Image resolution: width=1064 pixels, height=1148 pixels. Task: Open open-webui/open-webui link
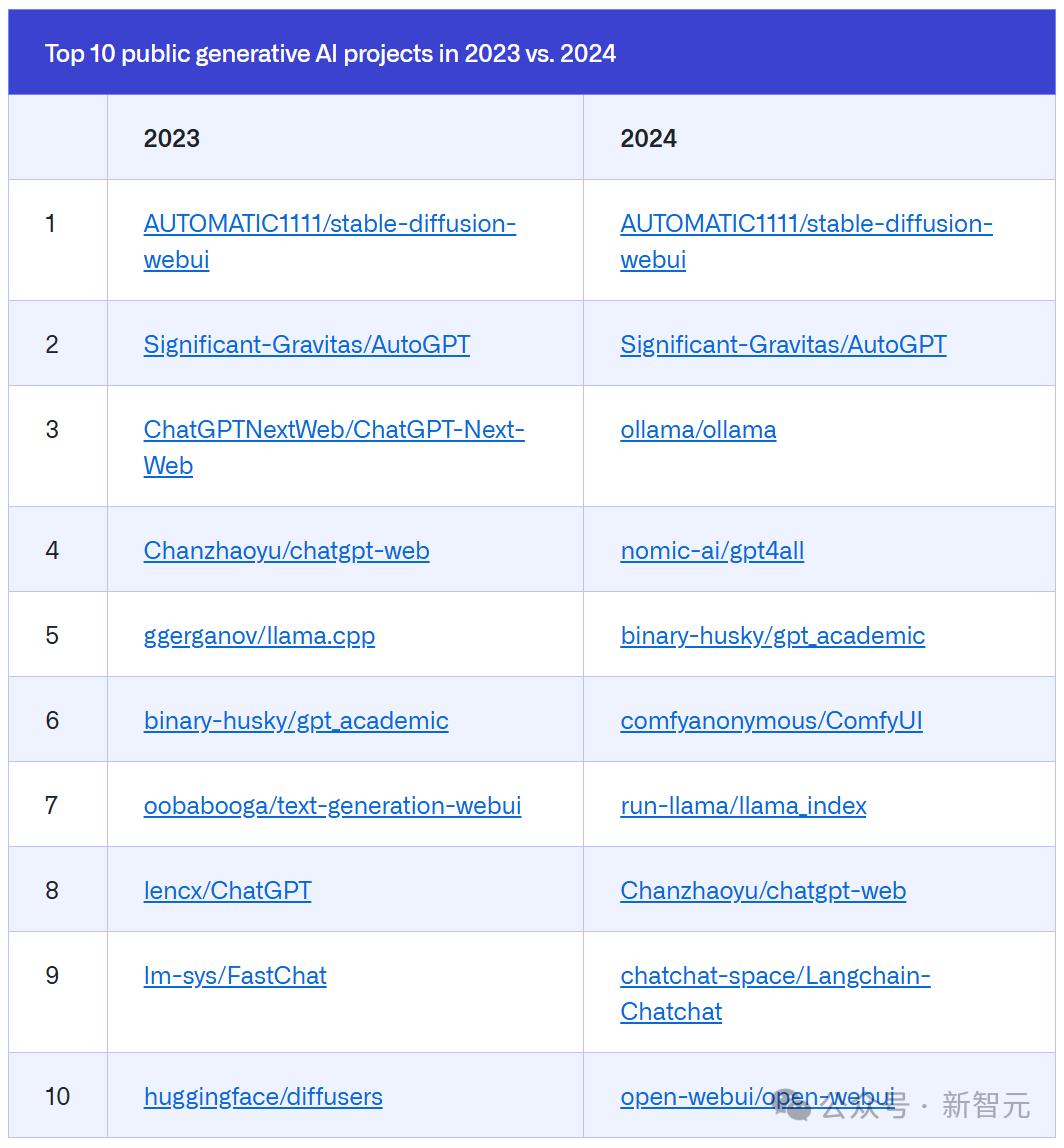[757, 1097]
